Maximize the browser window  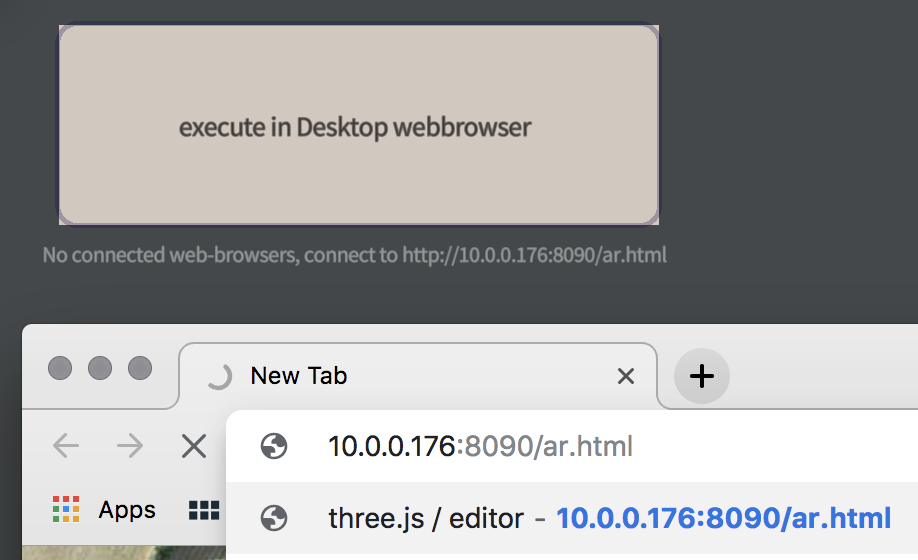point(140,368)
